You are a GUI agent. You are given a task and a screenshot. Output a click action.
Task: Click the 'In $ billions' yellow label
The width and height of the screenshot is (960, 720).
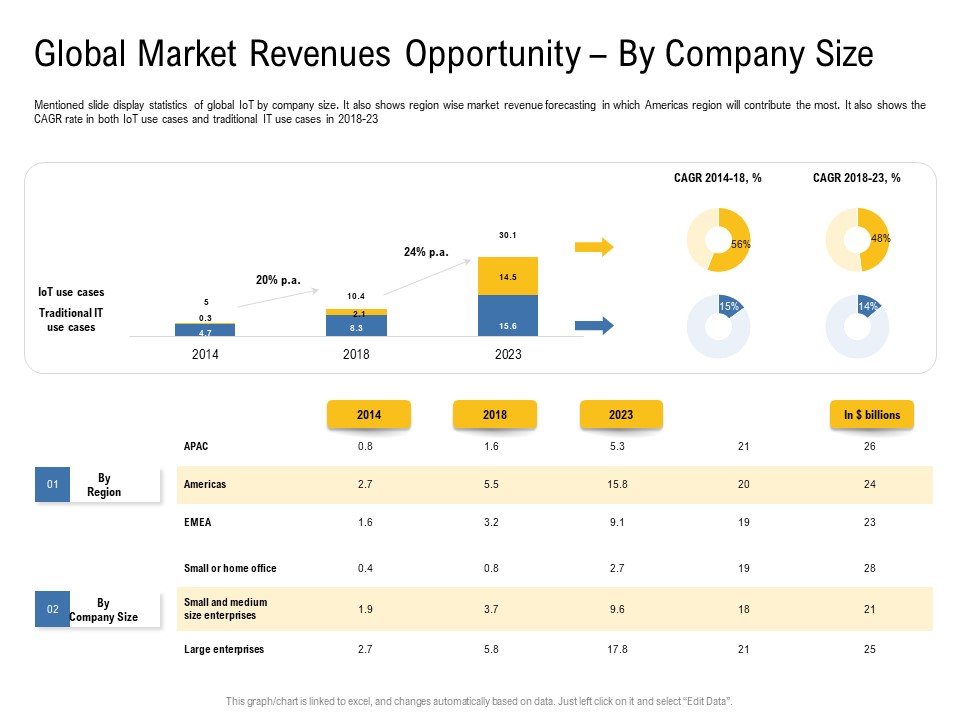tap(872, 414)
